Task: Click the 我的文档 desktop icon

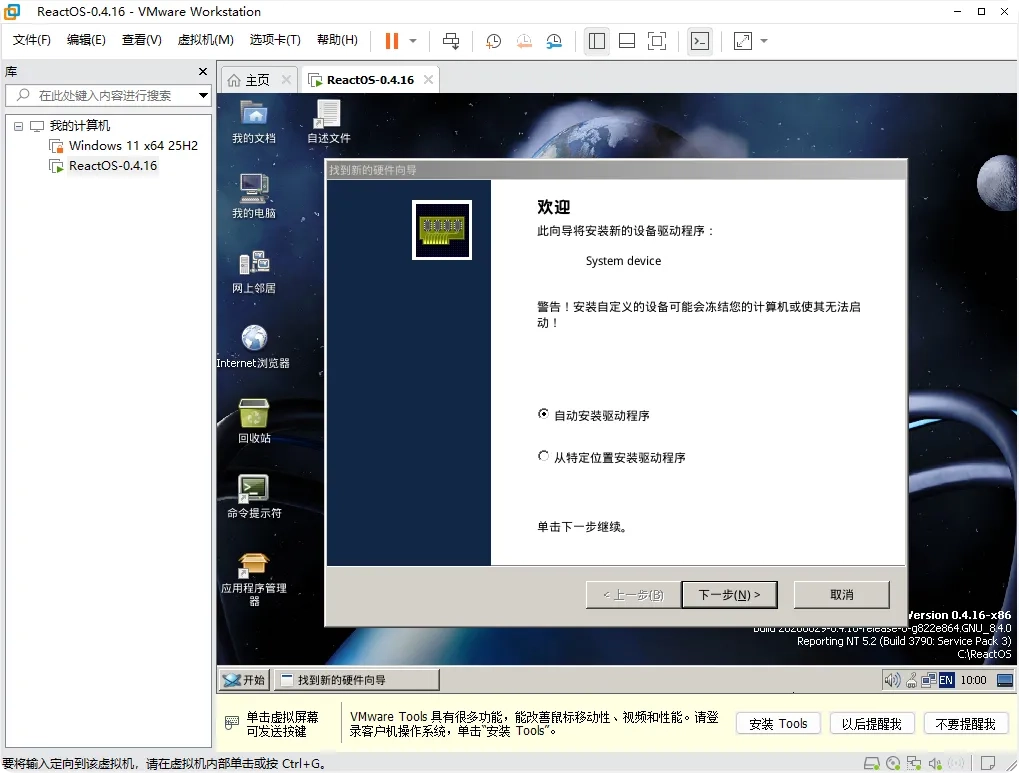Action: point(254,122)
